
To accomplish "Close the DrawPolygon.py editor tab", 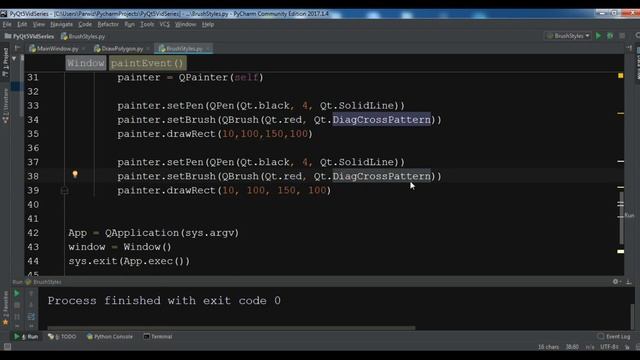I will coord(148,49).
